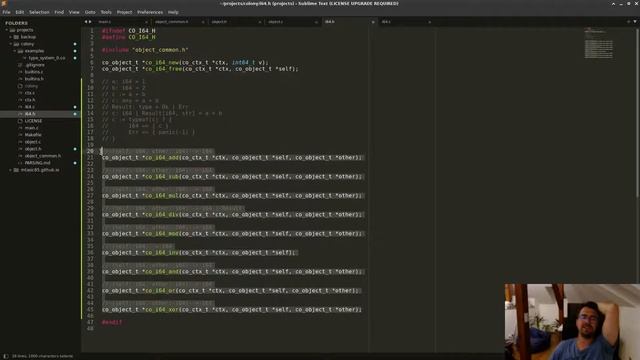Click the selection status text in status bar
The image size is (640, 360).
click(x=42, y=356)
